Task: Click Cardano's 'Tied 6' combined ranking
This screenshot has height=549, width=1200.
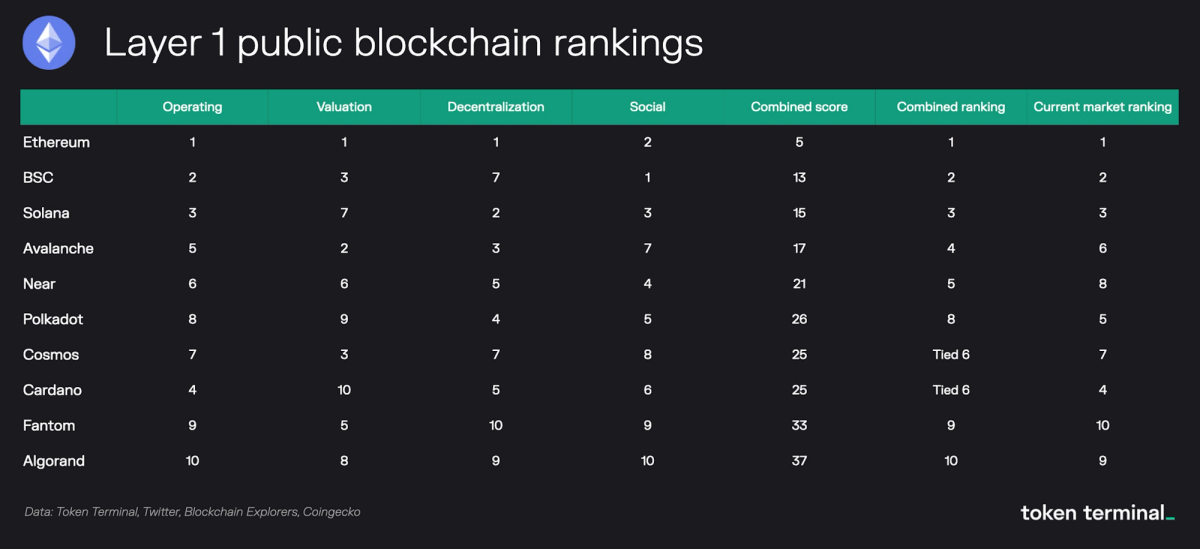Action: (x=951, y=390)
